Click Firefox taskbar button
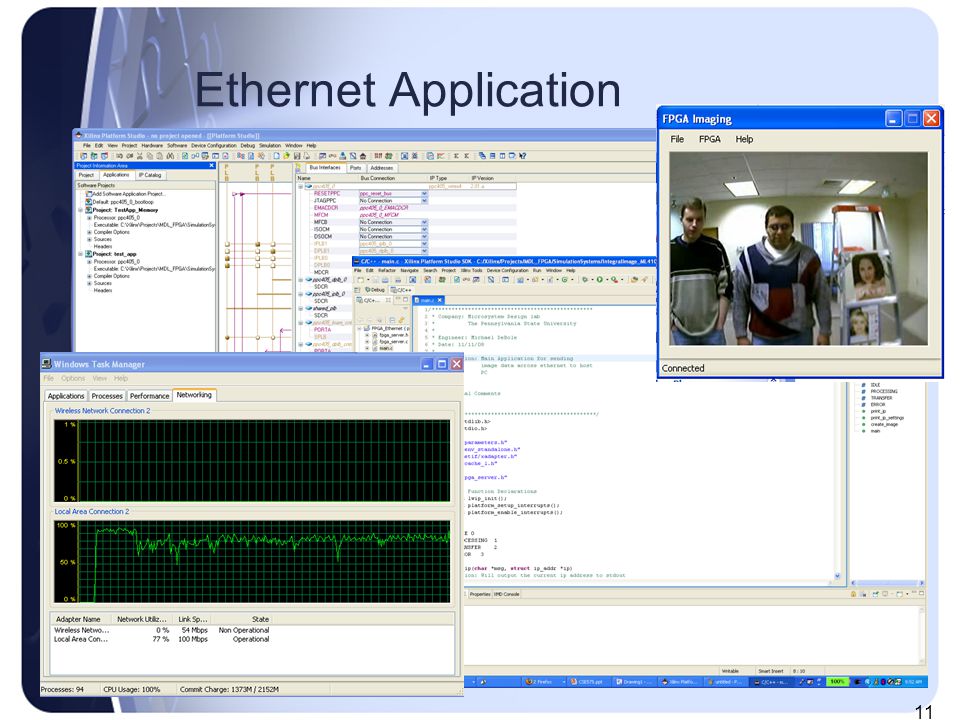This screenshot has width=960, height=720. (x=543, y=681)
